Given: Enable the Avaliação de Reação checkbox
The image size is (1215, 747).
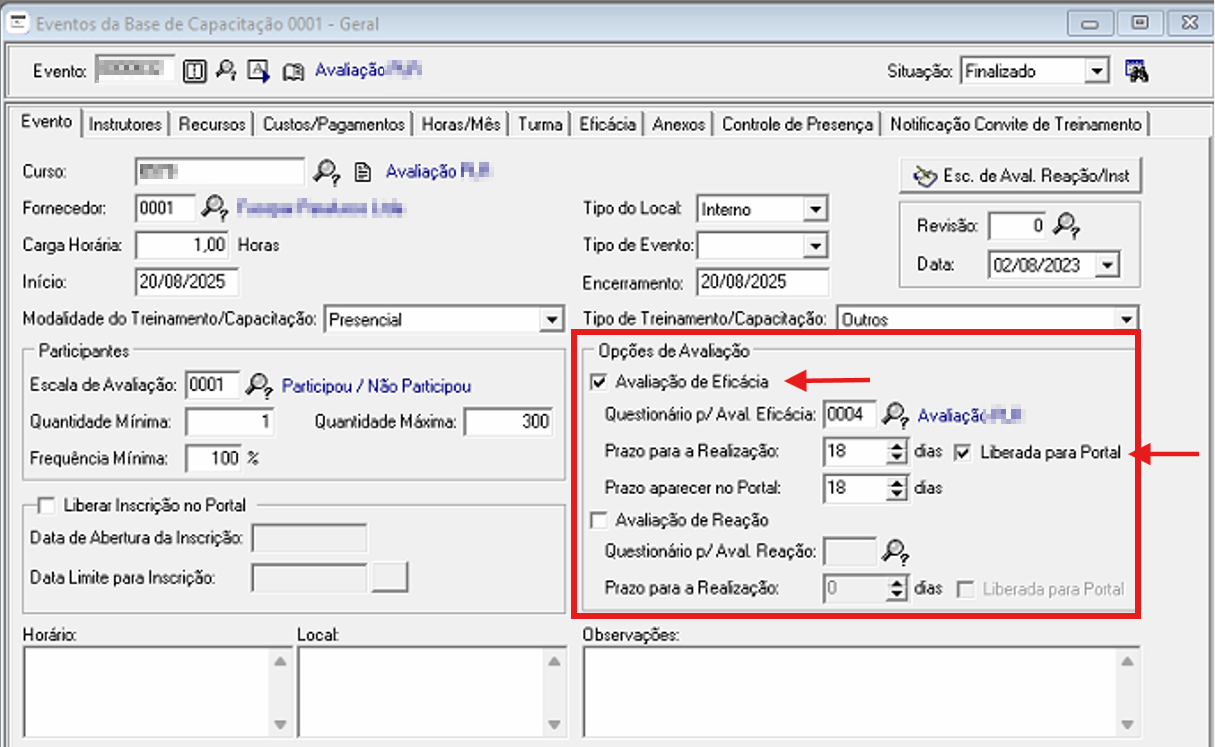Looking at the screenshot, I should click(x=599, y=520).
